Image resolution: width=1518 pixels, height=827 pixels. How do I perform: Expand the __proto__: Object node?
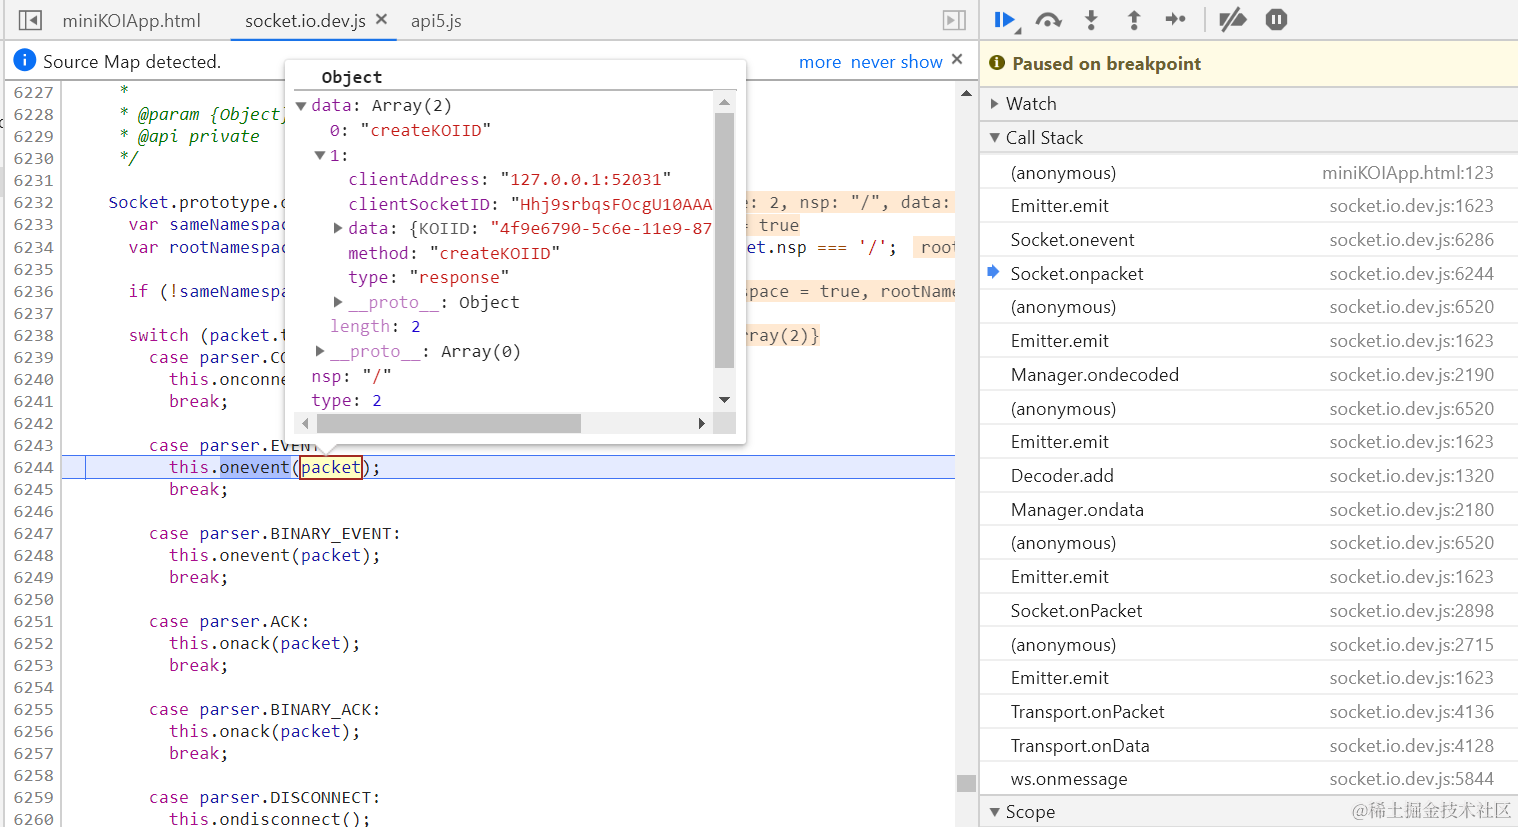338,302
